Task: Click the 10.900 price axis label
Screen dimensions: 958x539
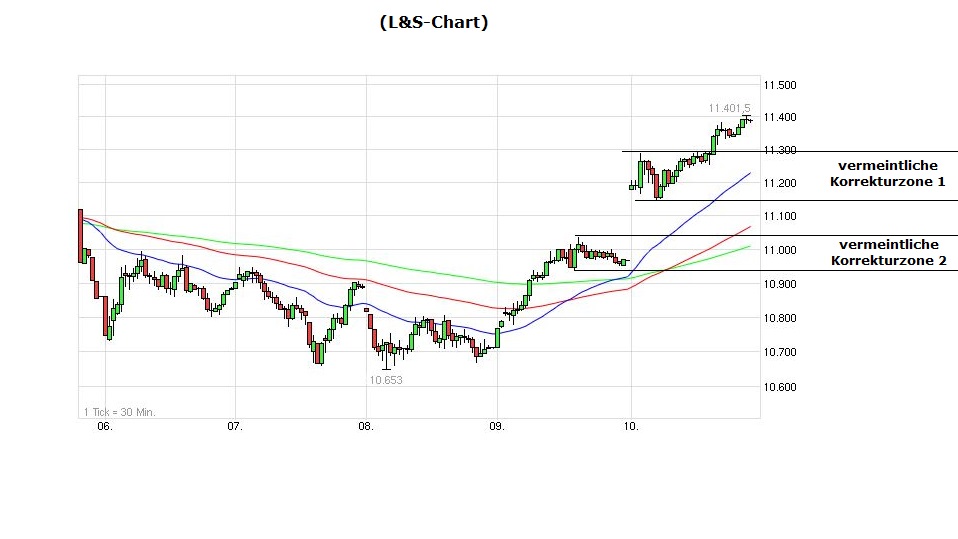Action: pos(779,285)
